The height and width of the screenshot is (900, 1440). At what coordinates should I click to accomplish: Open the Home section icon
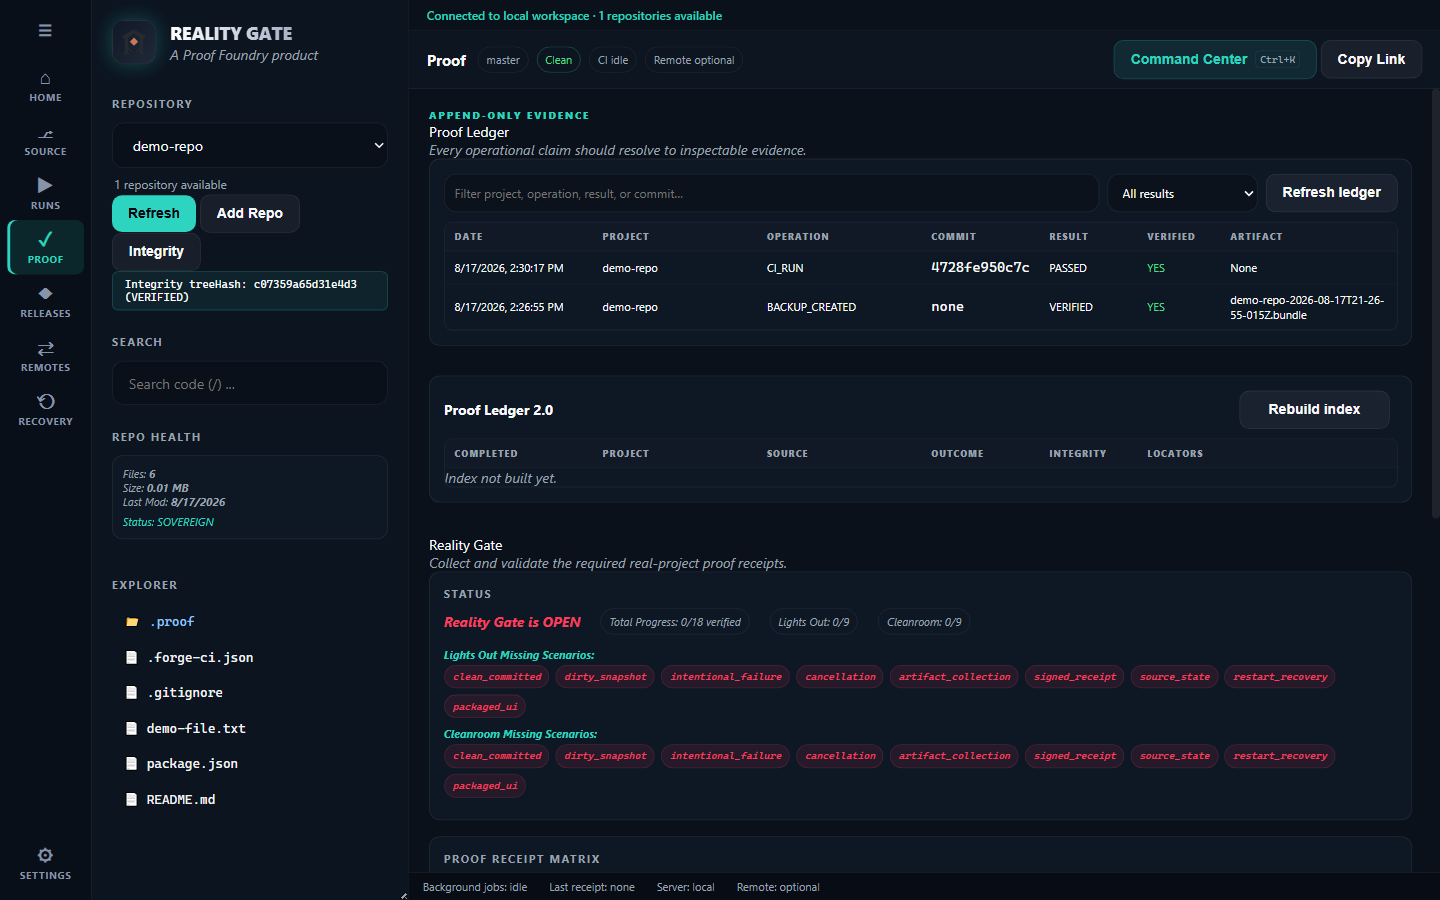45,79
